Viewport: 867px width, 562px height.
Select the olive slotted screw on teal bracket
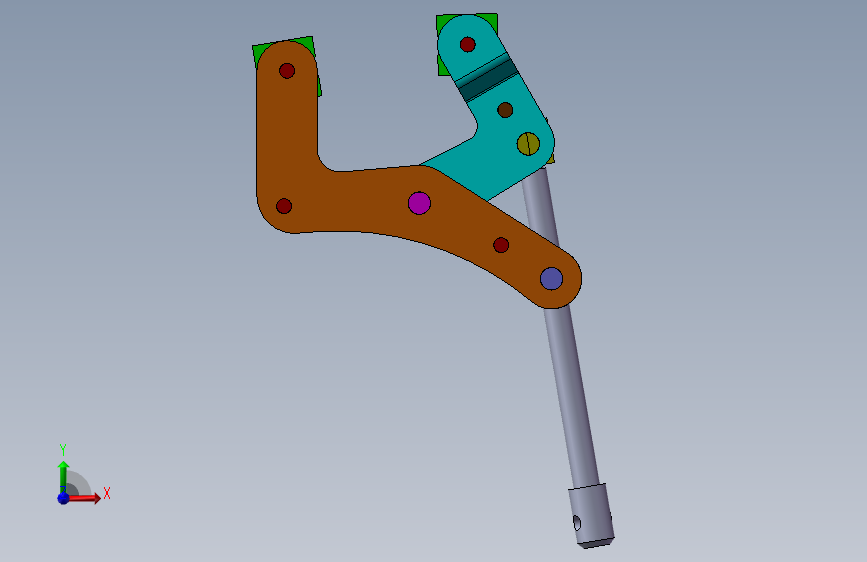tap(528, 144)
